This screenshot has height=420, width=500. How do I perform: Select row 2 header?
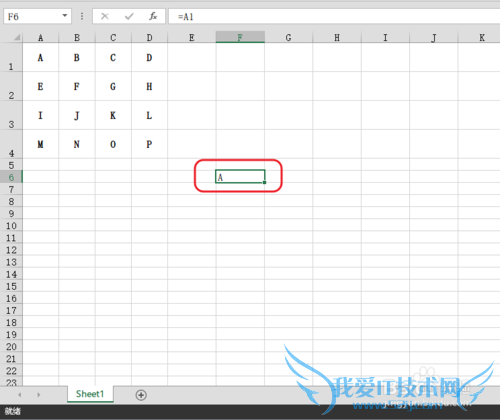pos(11,86)
